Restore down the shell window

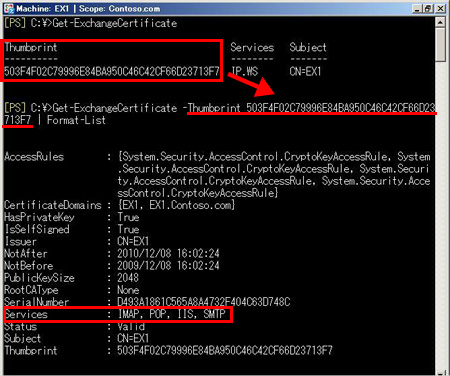coord(428,9)
